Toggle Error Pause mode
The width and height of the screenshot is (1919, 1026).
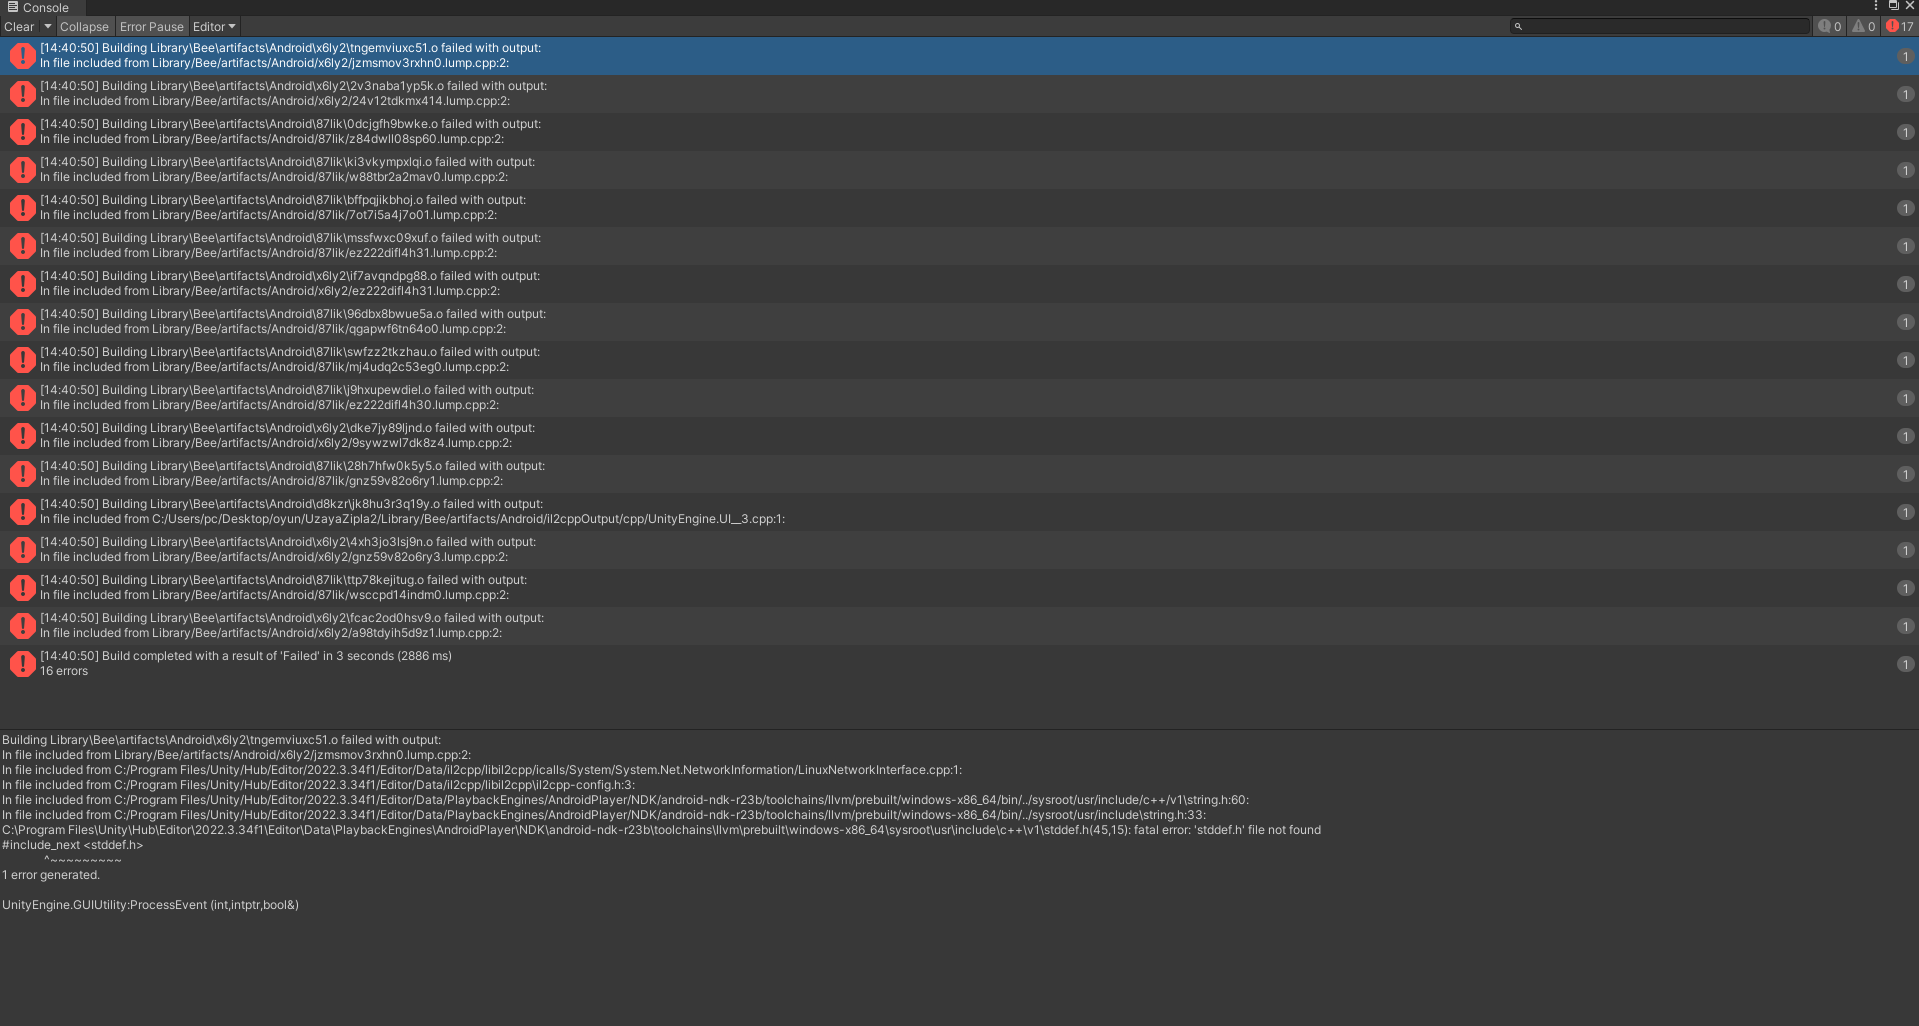[152, 27]
